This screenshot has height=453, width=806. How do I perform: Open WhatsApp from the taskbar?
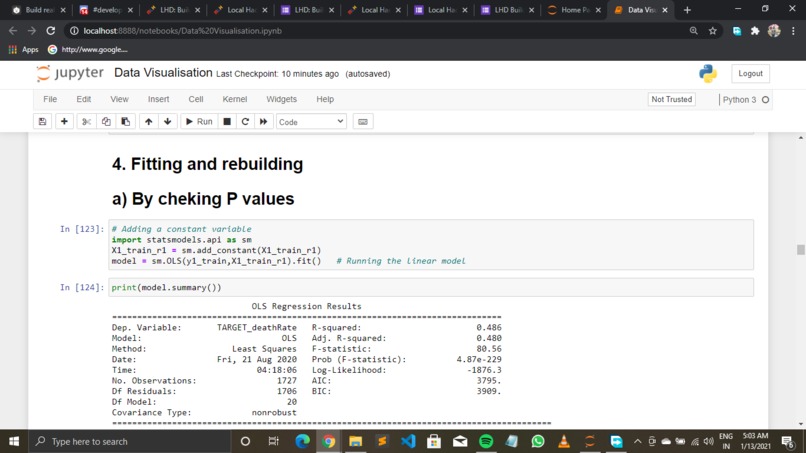coord(538,441)
